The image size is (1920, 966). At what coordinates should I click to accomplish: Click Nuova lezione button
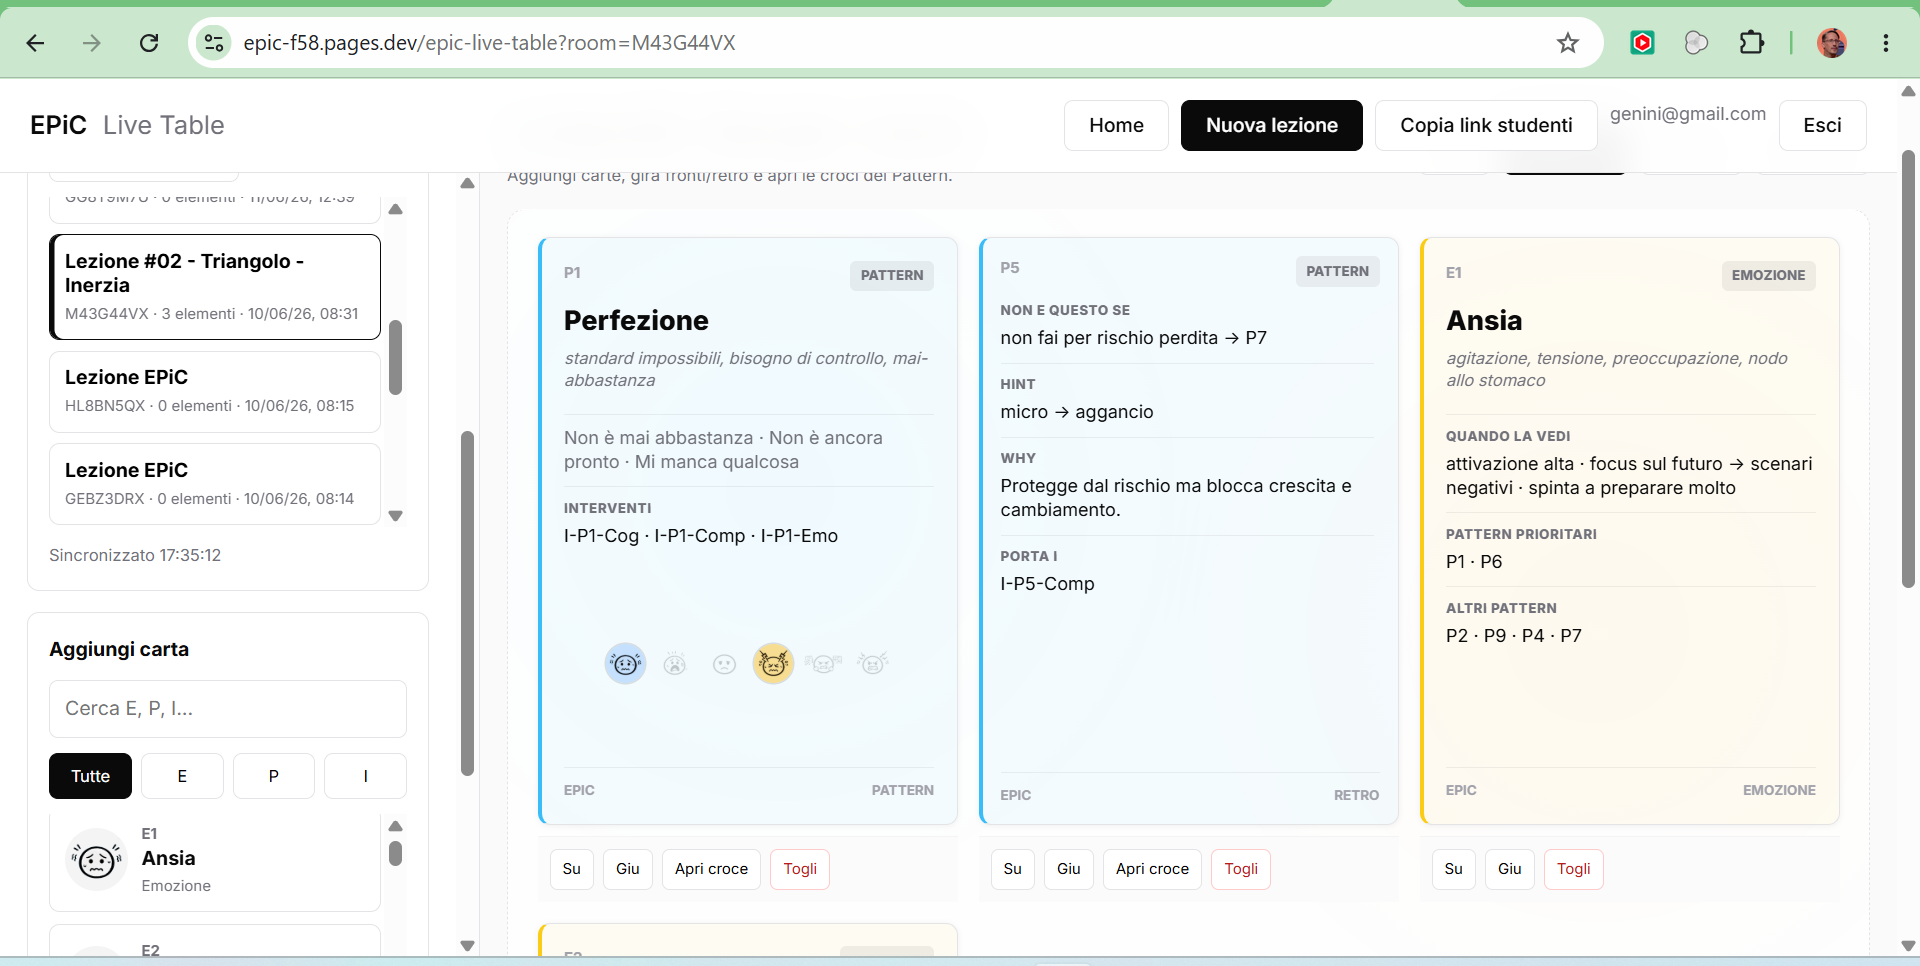click(x=1271, y=125)
